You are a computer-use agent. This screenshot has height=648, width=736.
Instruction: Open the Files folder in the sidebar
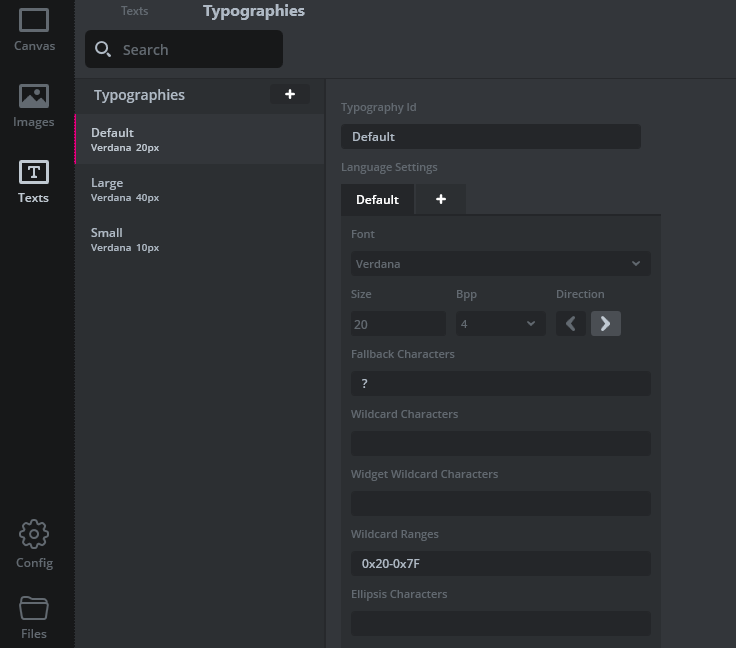click(34, 618)
